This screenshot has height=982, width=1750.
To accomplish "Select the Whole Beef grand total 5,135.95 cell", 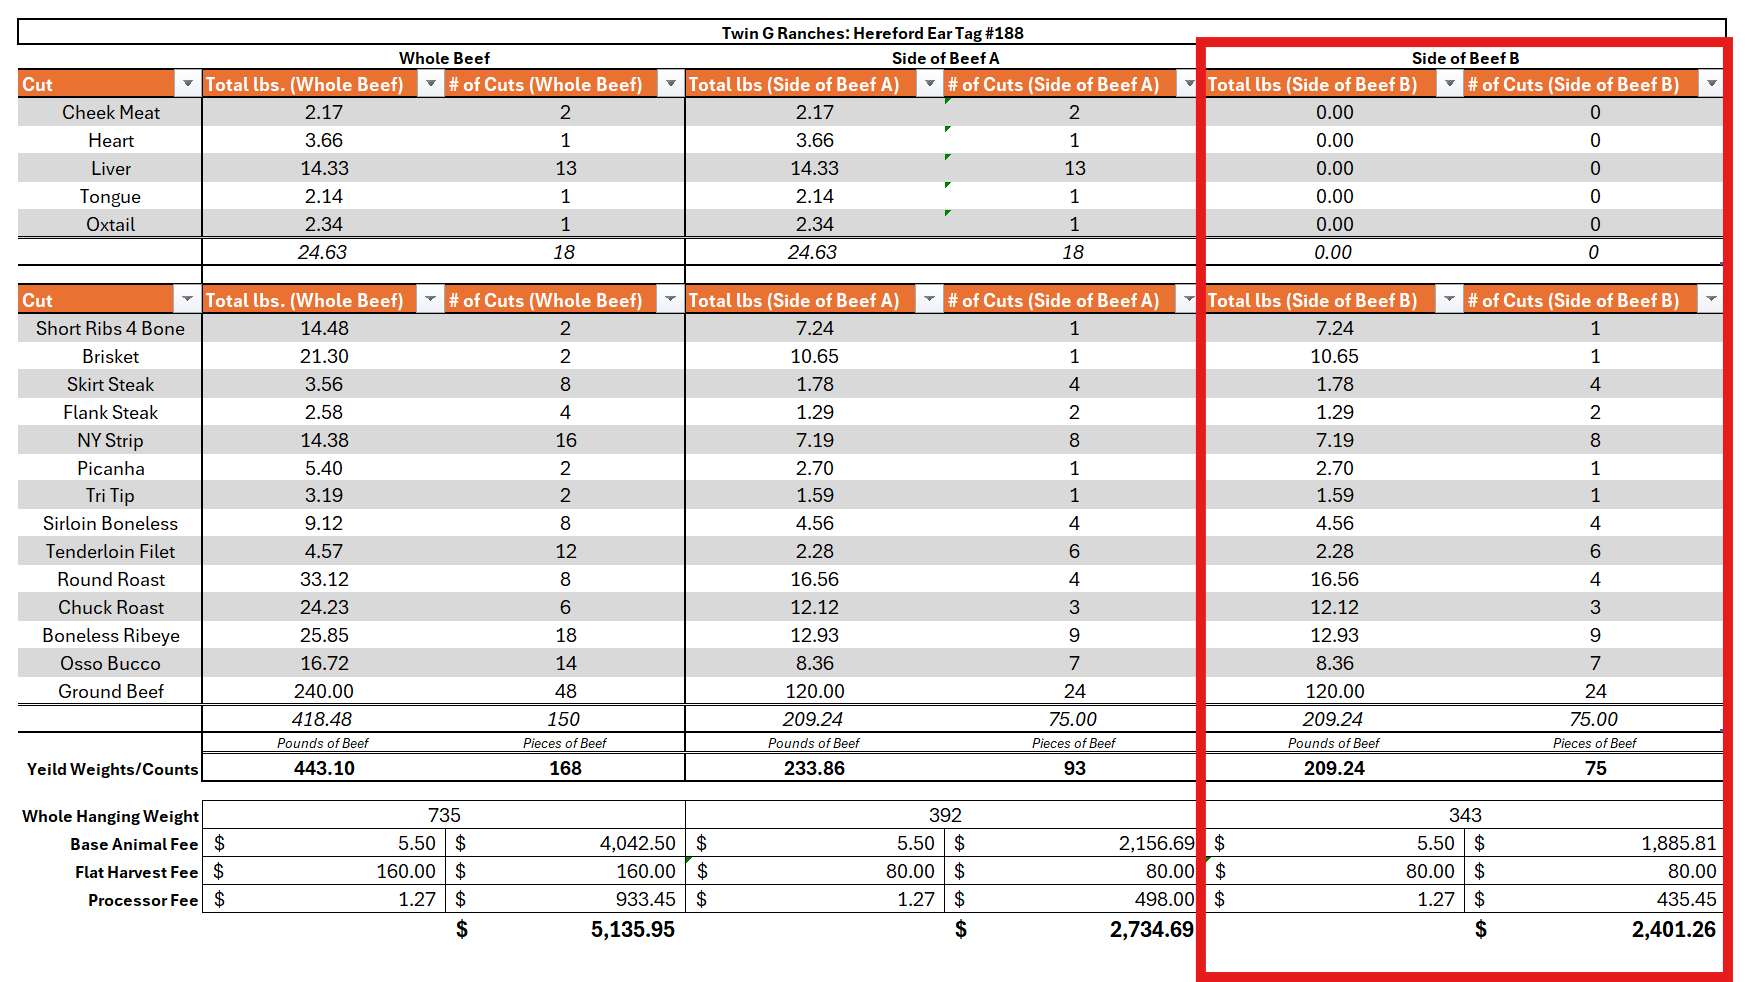I will tap(632, 930).
